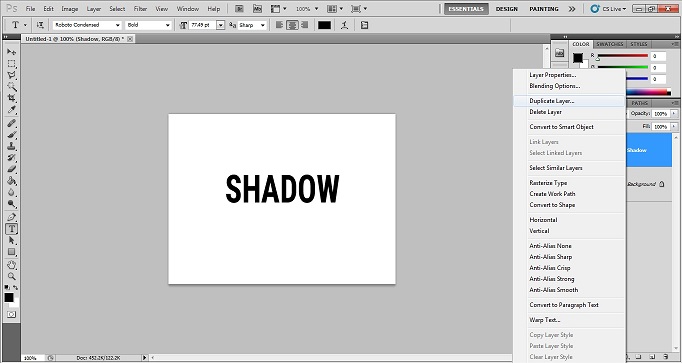The width and height of the screenshot is (682, 363).
Task: Switch to the Styles tab
Action: [639, 44]
